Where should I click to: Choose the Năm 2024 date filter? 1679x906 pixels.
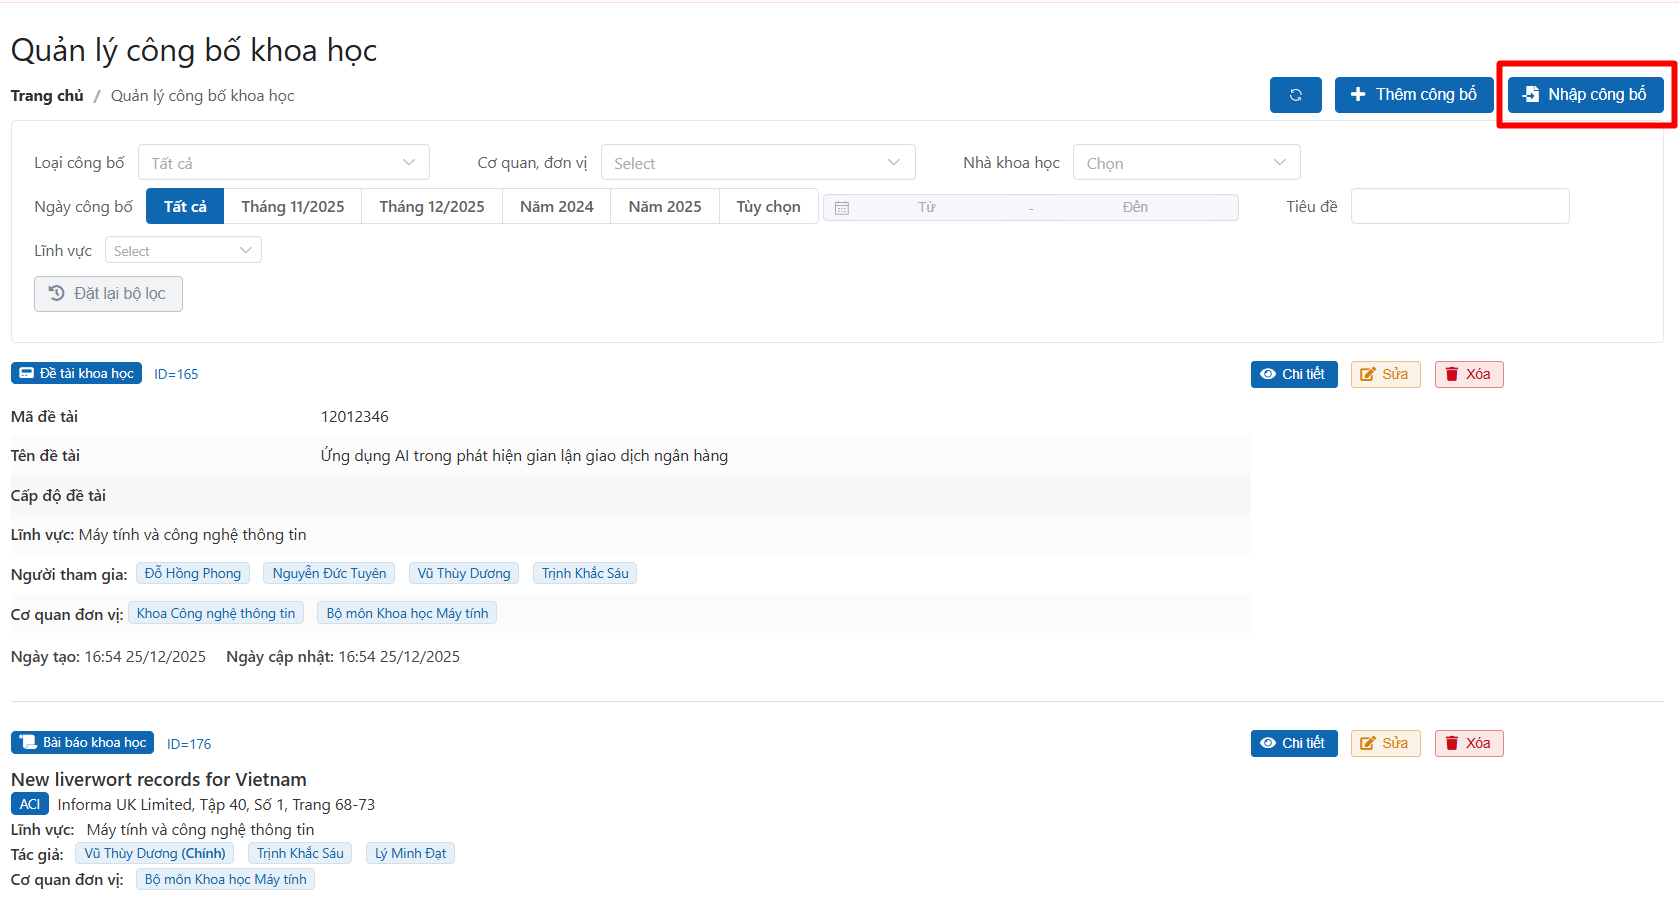556,207
